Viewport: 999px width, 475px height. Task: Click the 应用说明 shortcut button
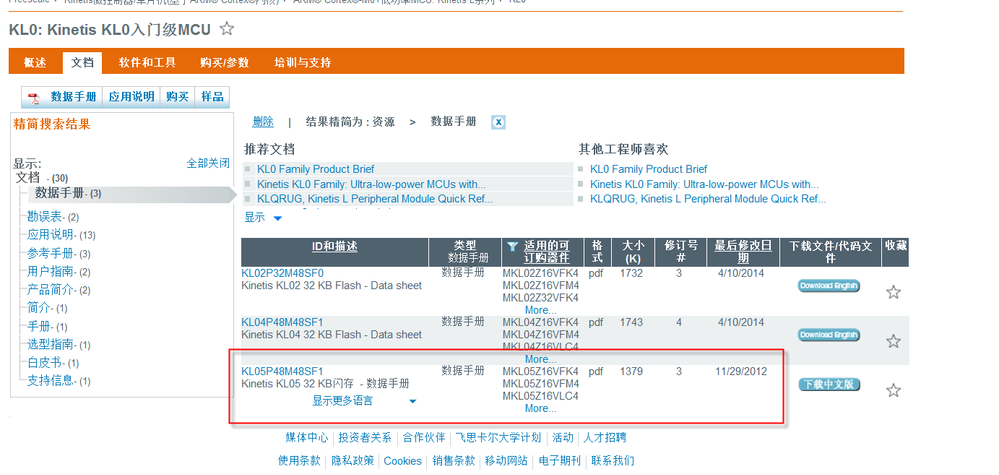131,97
